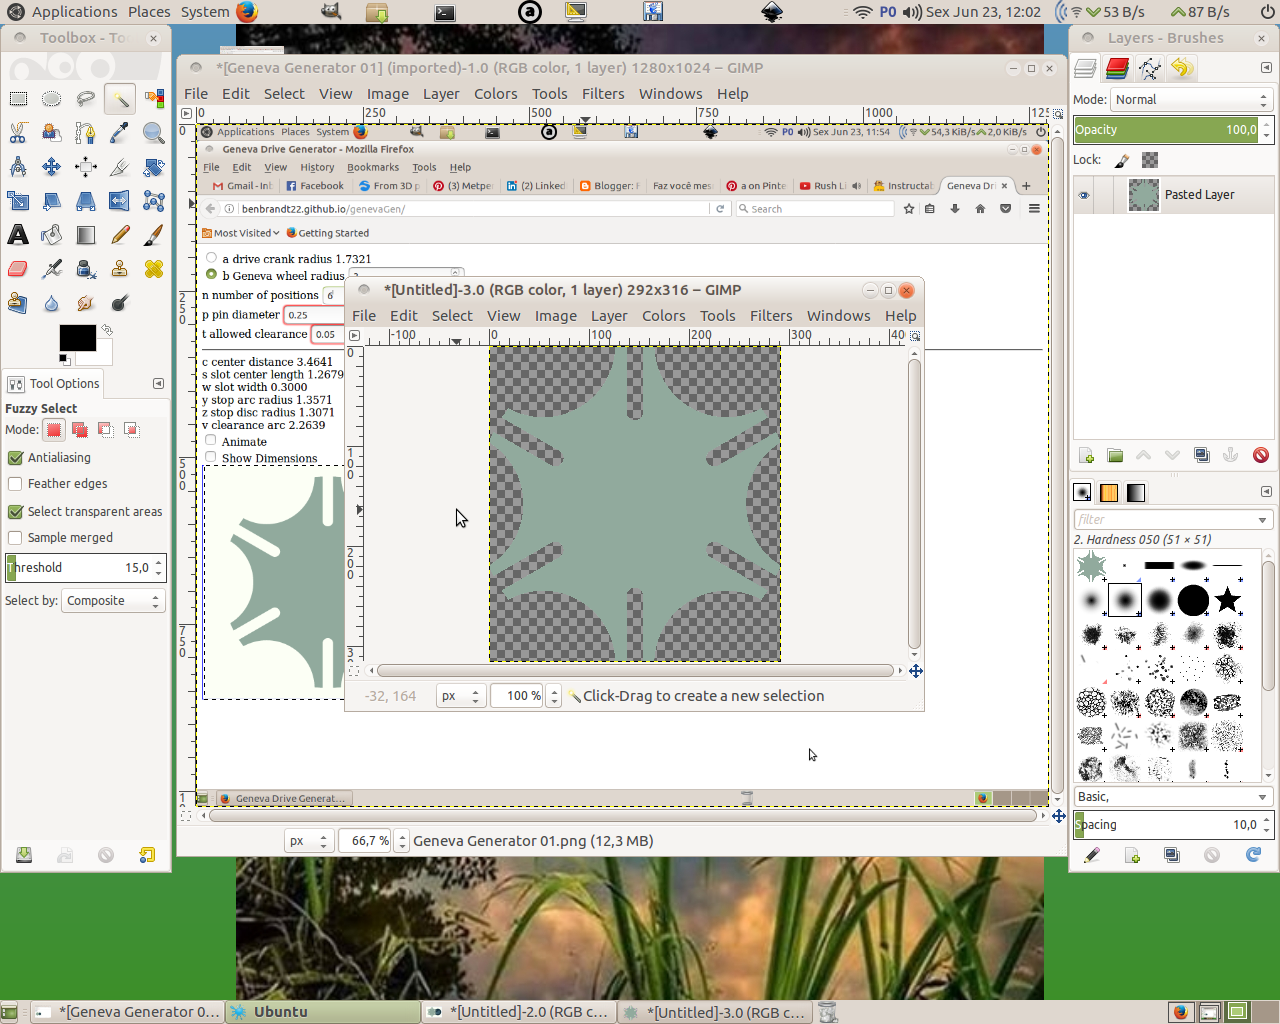Select the Paintbrush tool
Viewport: 1280px width, 1024px height.
tap(154, 235)
